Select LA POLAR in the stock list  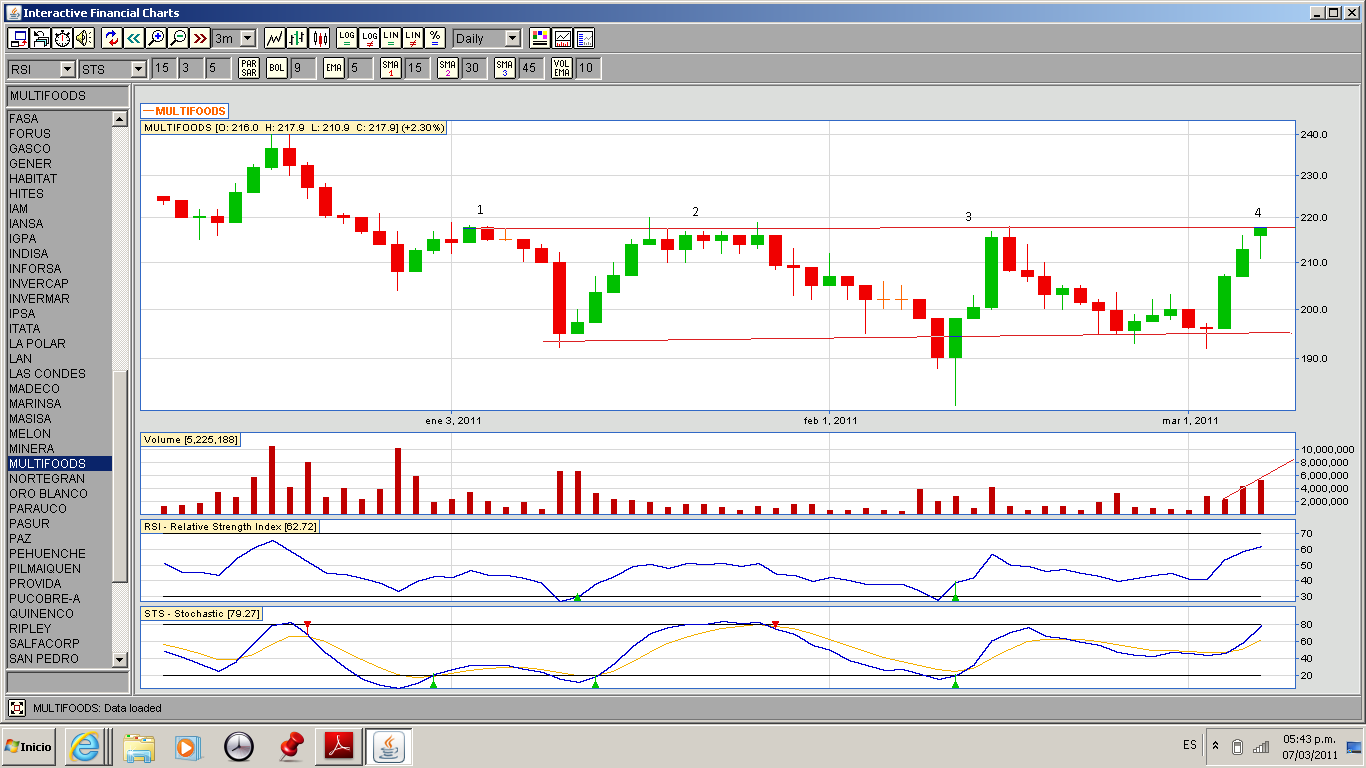pos(37,344)
